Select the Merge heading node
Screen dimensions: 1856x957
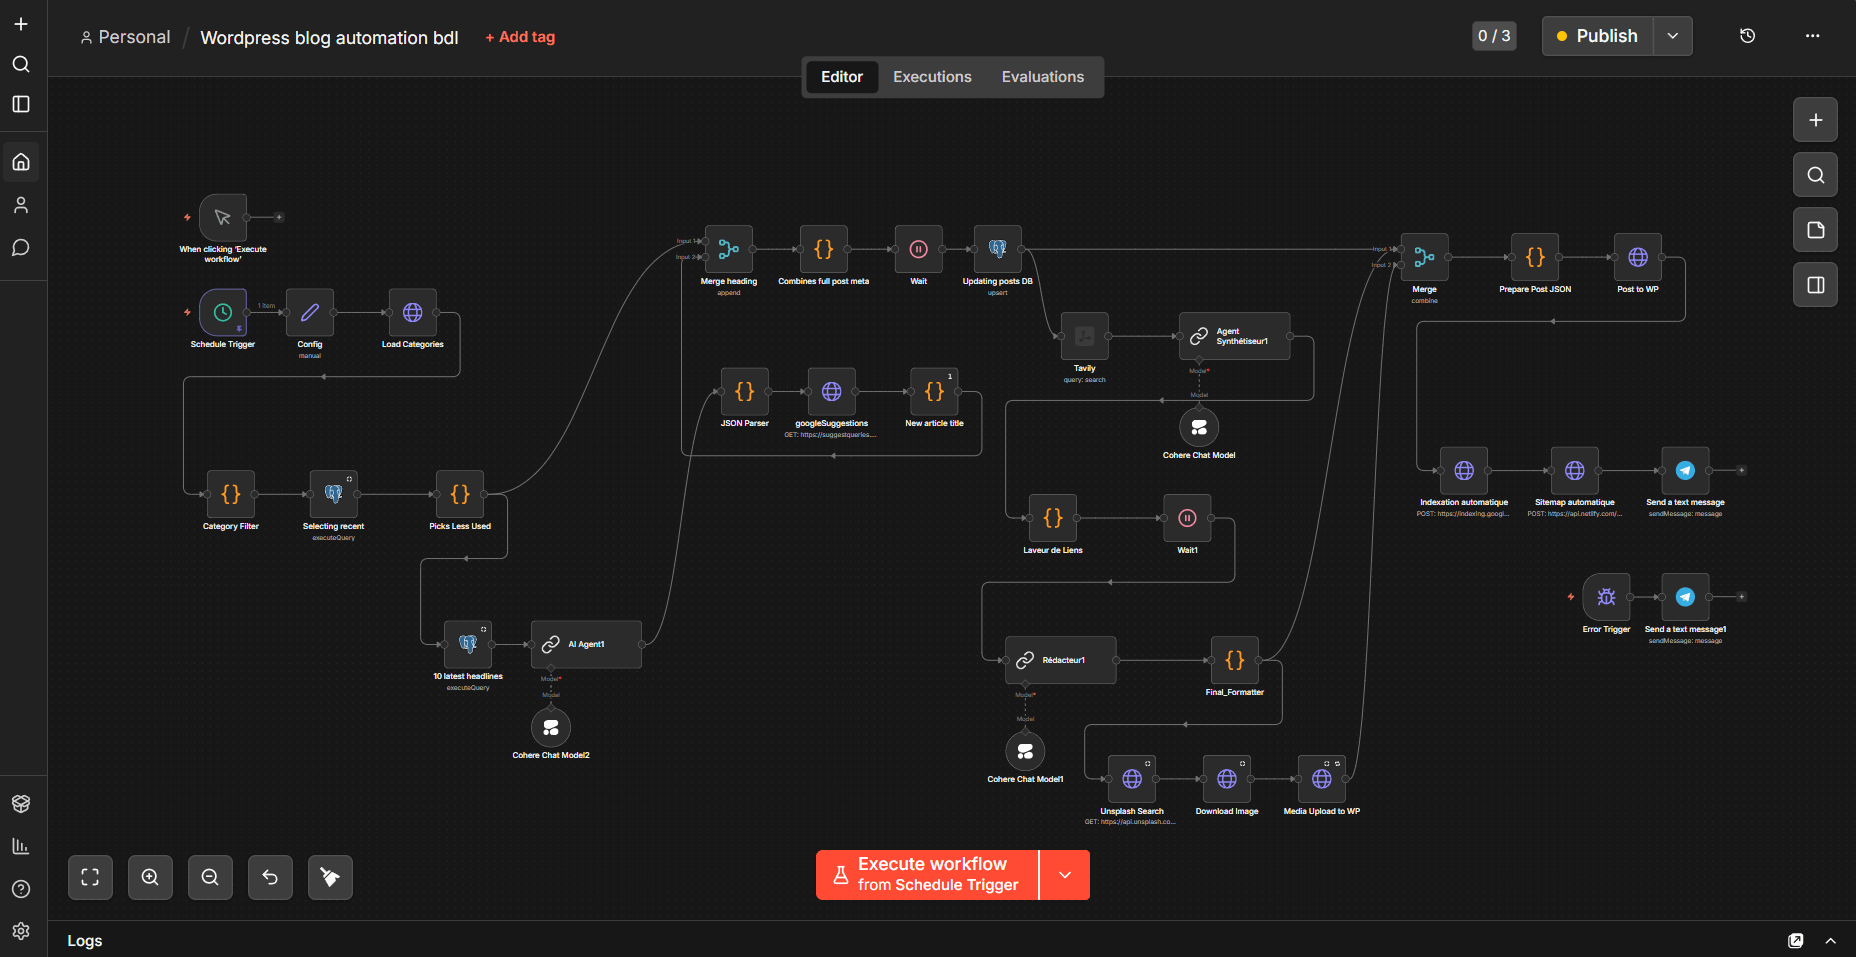(729, 249)
